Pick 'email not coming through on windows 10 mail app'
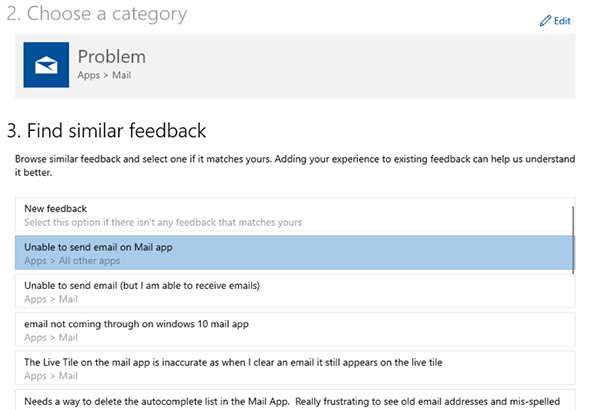 (136, 323)
